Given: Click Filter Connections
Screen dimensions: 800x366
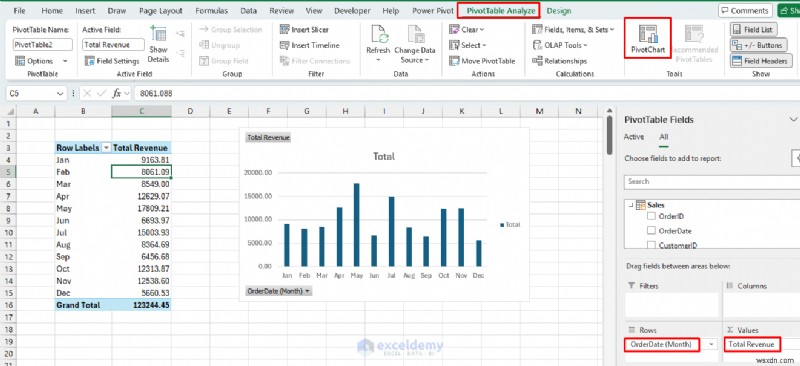Looking at the screenshot, I should (315, 61).
